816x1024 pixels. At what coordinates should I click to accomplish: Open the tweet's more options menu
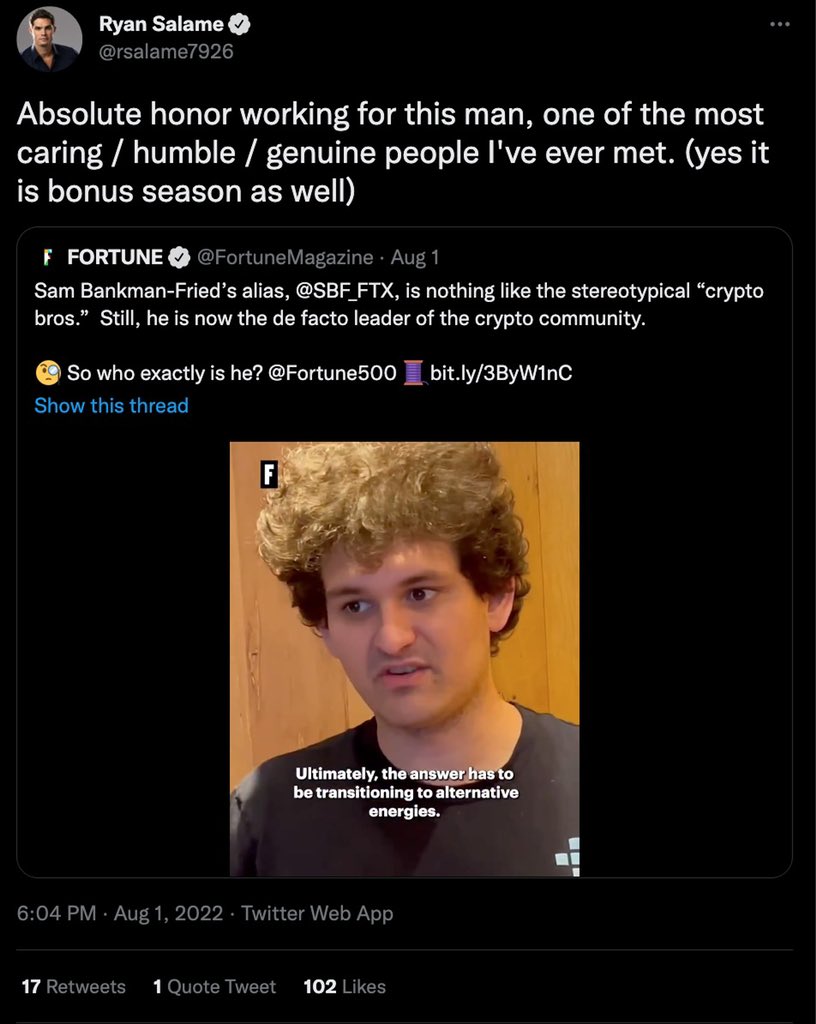tap(781, 26)
